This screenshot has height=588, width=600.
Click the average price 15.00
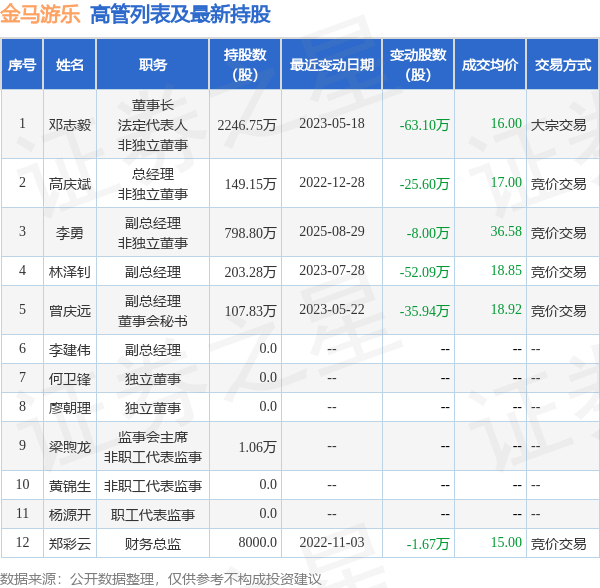[506, 542]
